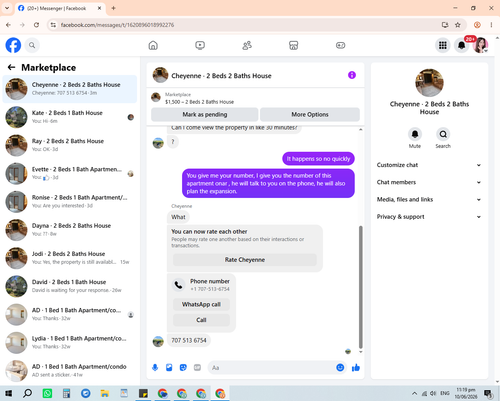Open Ronise - 2 Beds 1 Bath Apartment chat

[70, 202]
